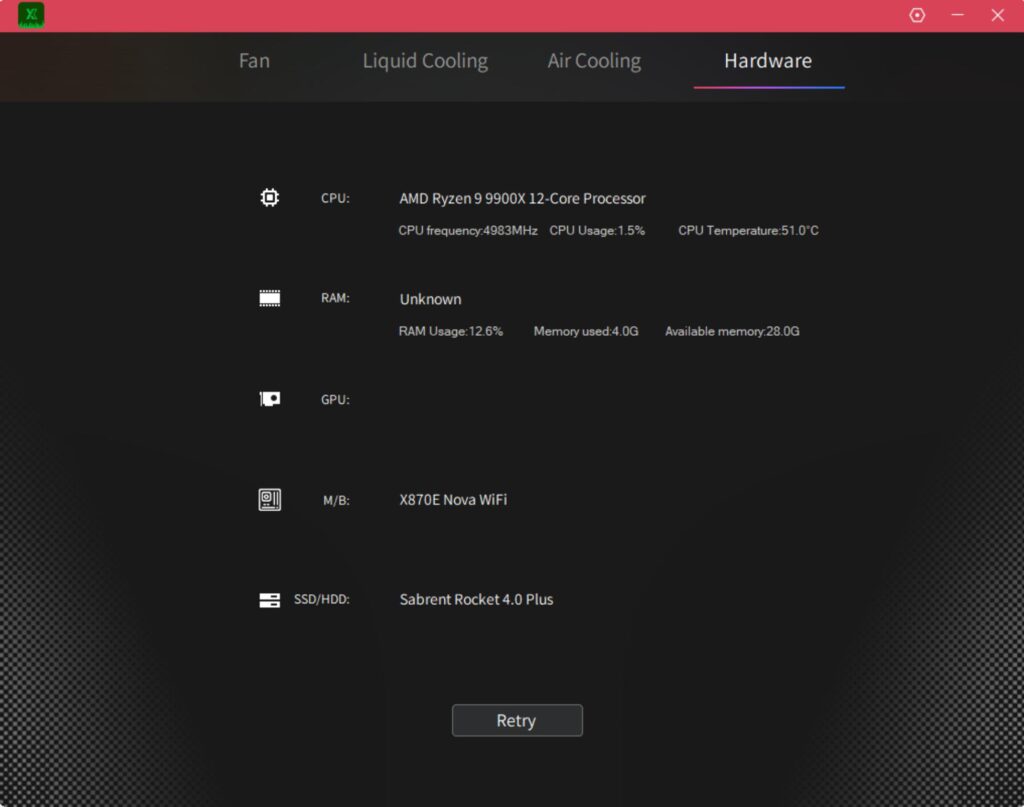This screenshot has height=807, width=1024.
Task: Open the Liquid Cooling tab
Action: pyautogui.click(x=425, y=61)
